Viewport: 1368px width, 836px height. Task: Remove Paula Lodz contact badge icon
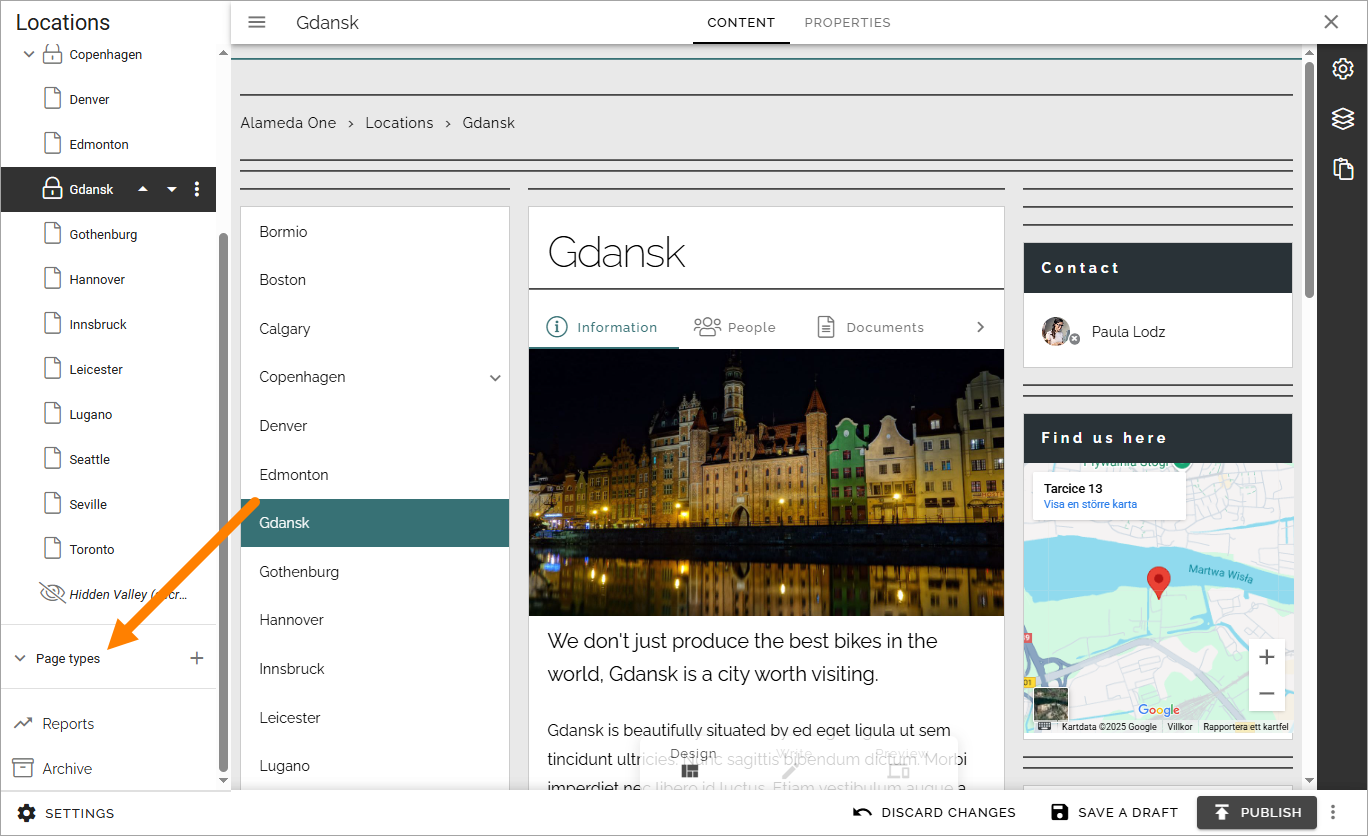[1075, 339]
